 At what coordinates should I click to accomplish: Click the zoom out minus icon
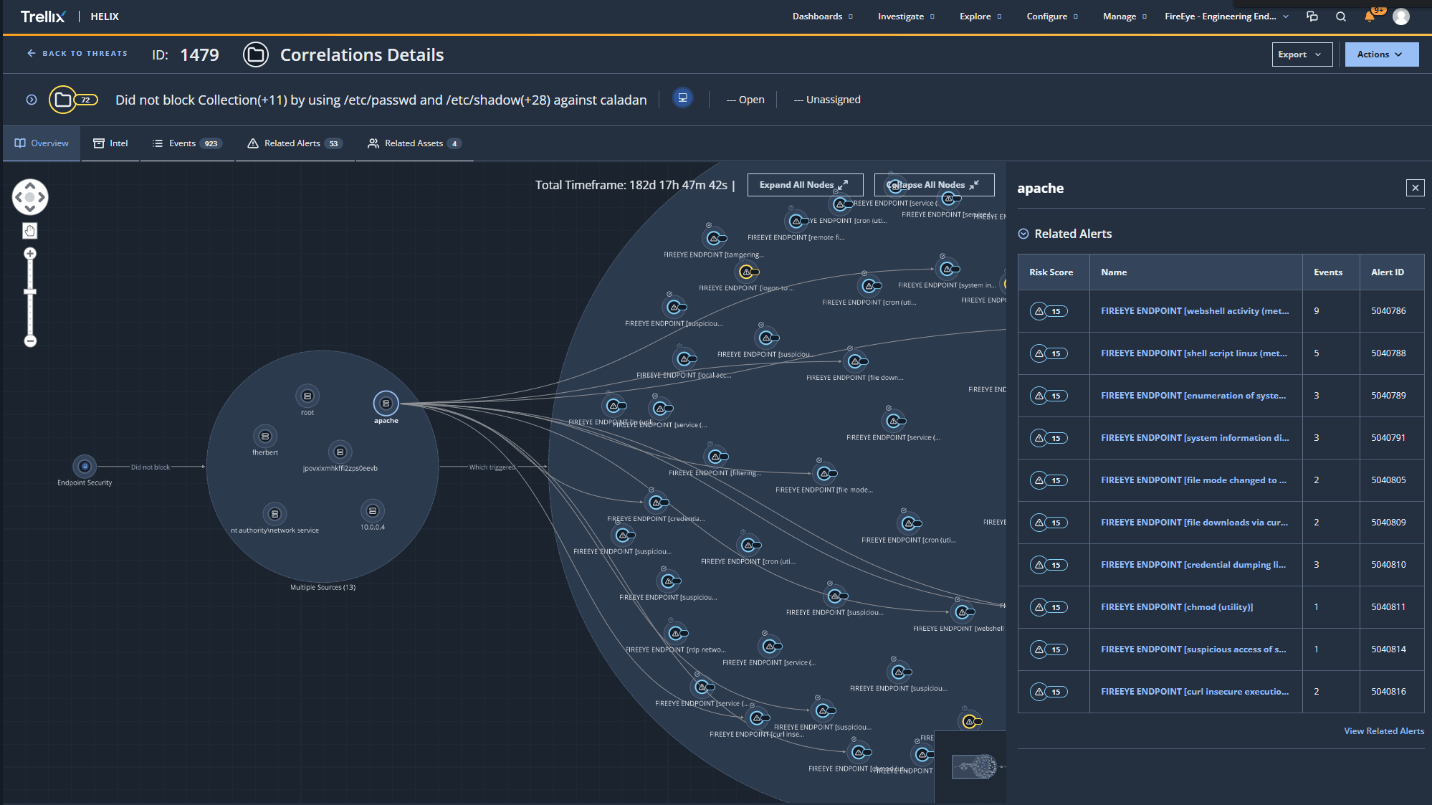30,341
